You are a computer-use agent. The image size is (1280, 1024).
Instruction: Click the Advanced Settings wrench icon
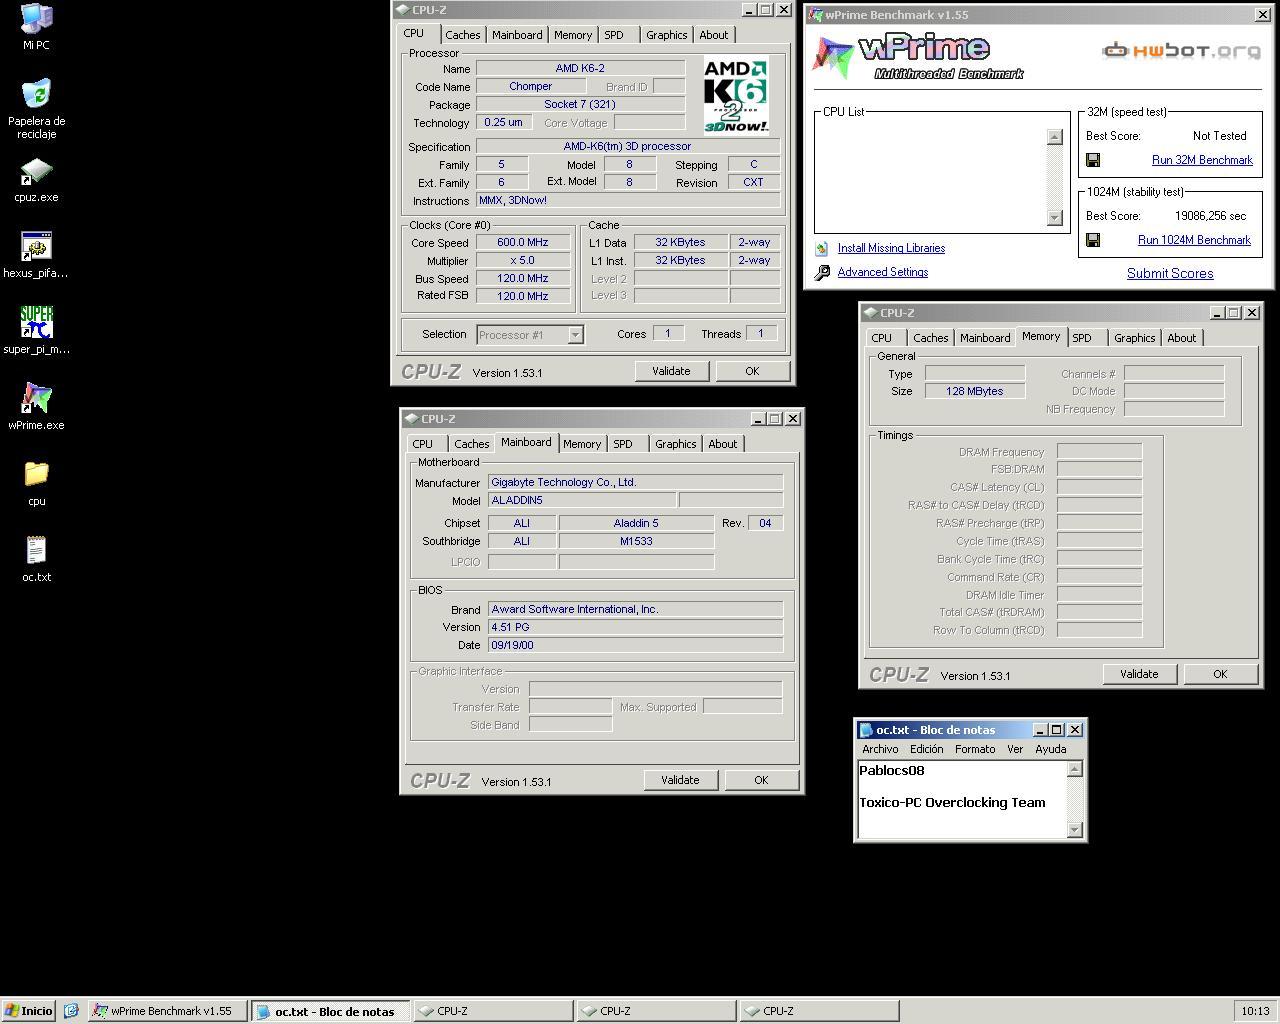pyautogui.click(x=822, y=272)
